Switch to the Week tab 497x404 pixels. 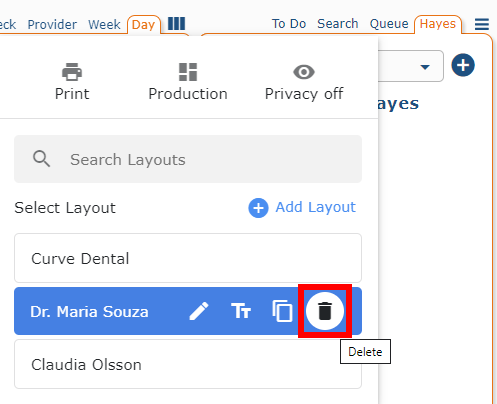[x=104, y=24]
